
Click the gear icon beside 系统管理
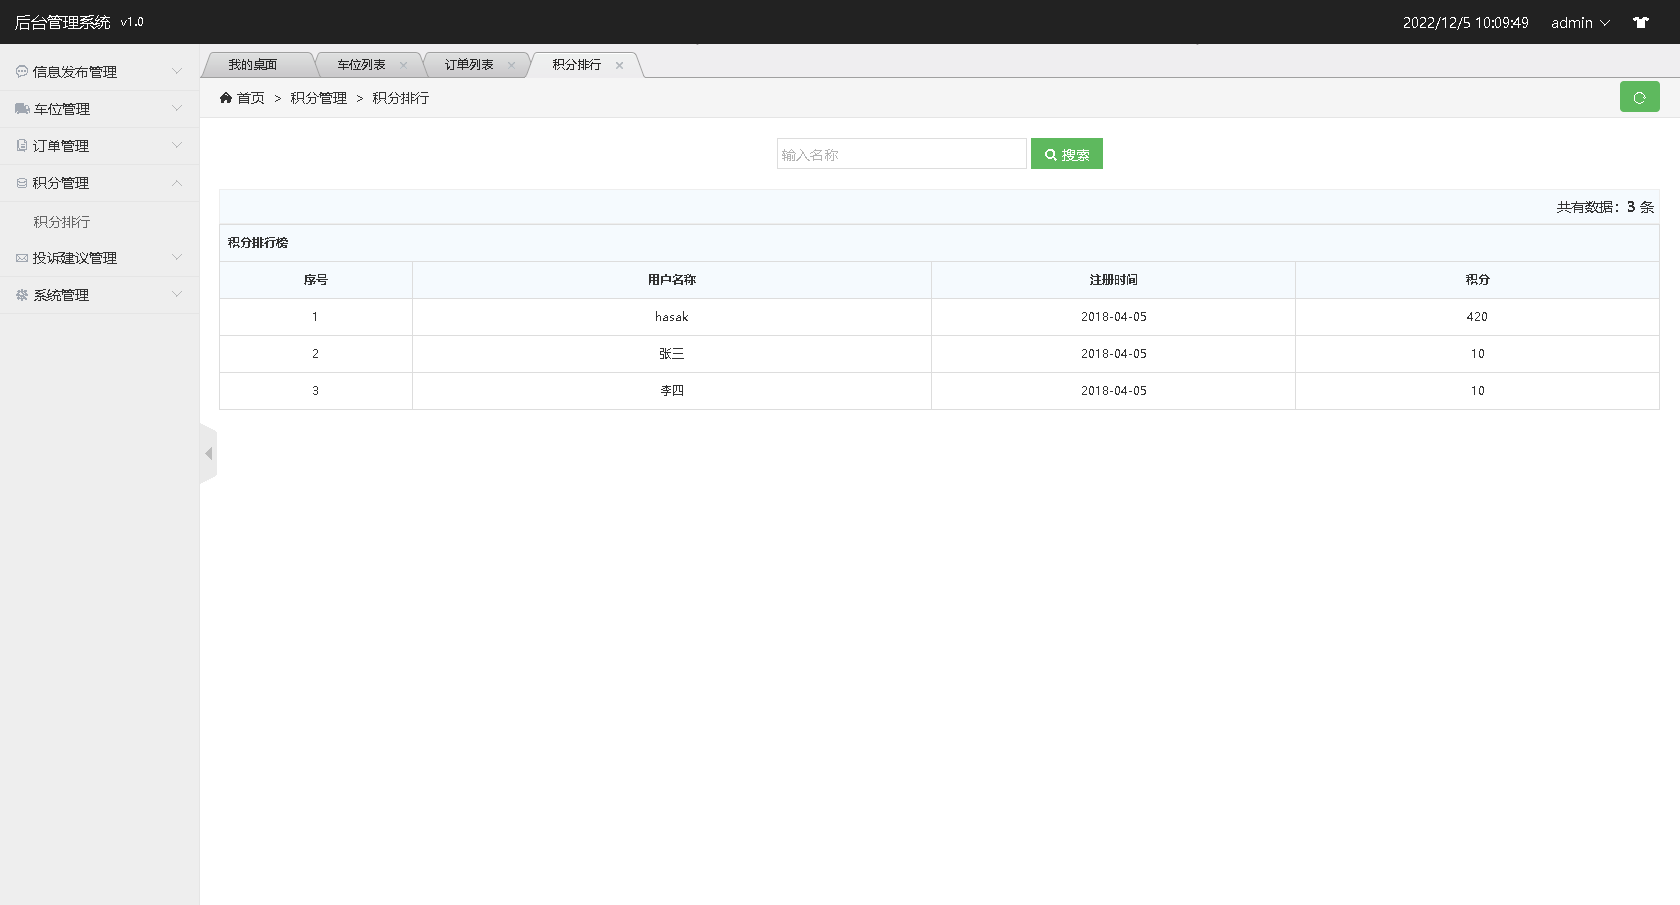click(x=21, y=294)
